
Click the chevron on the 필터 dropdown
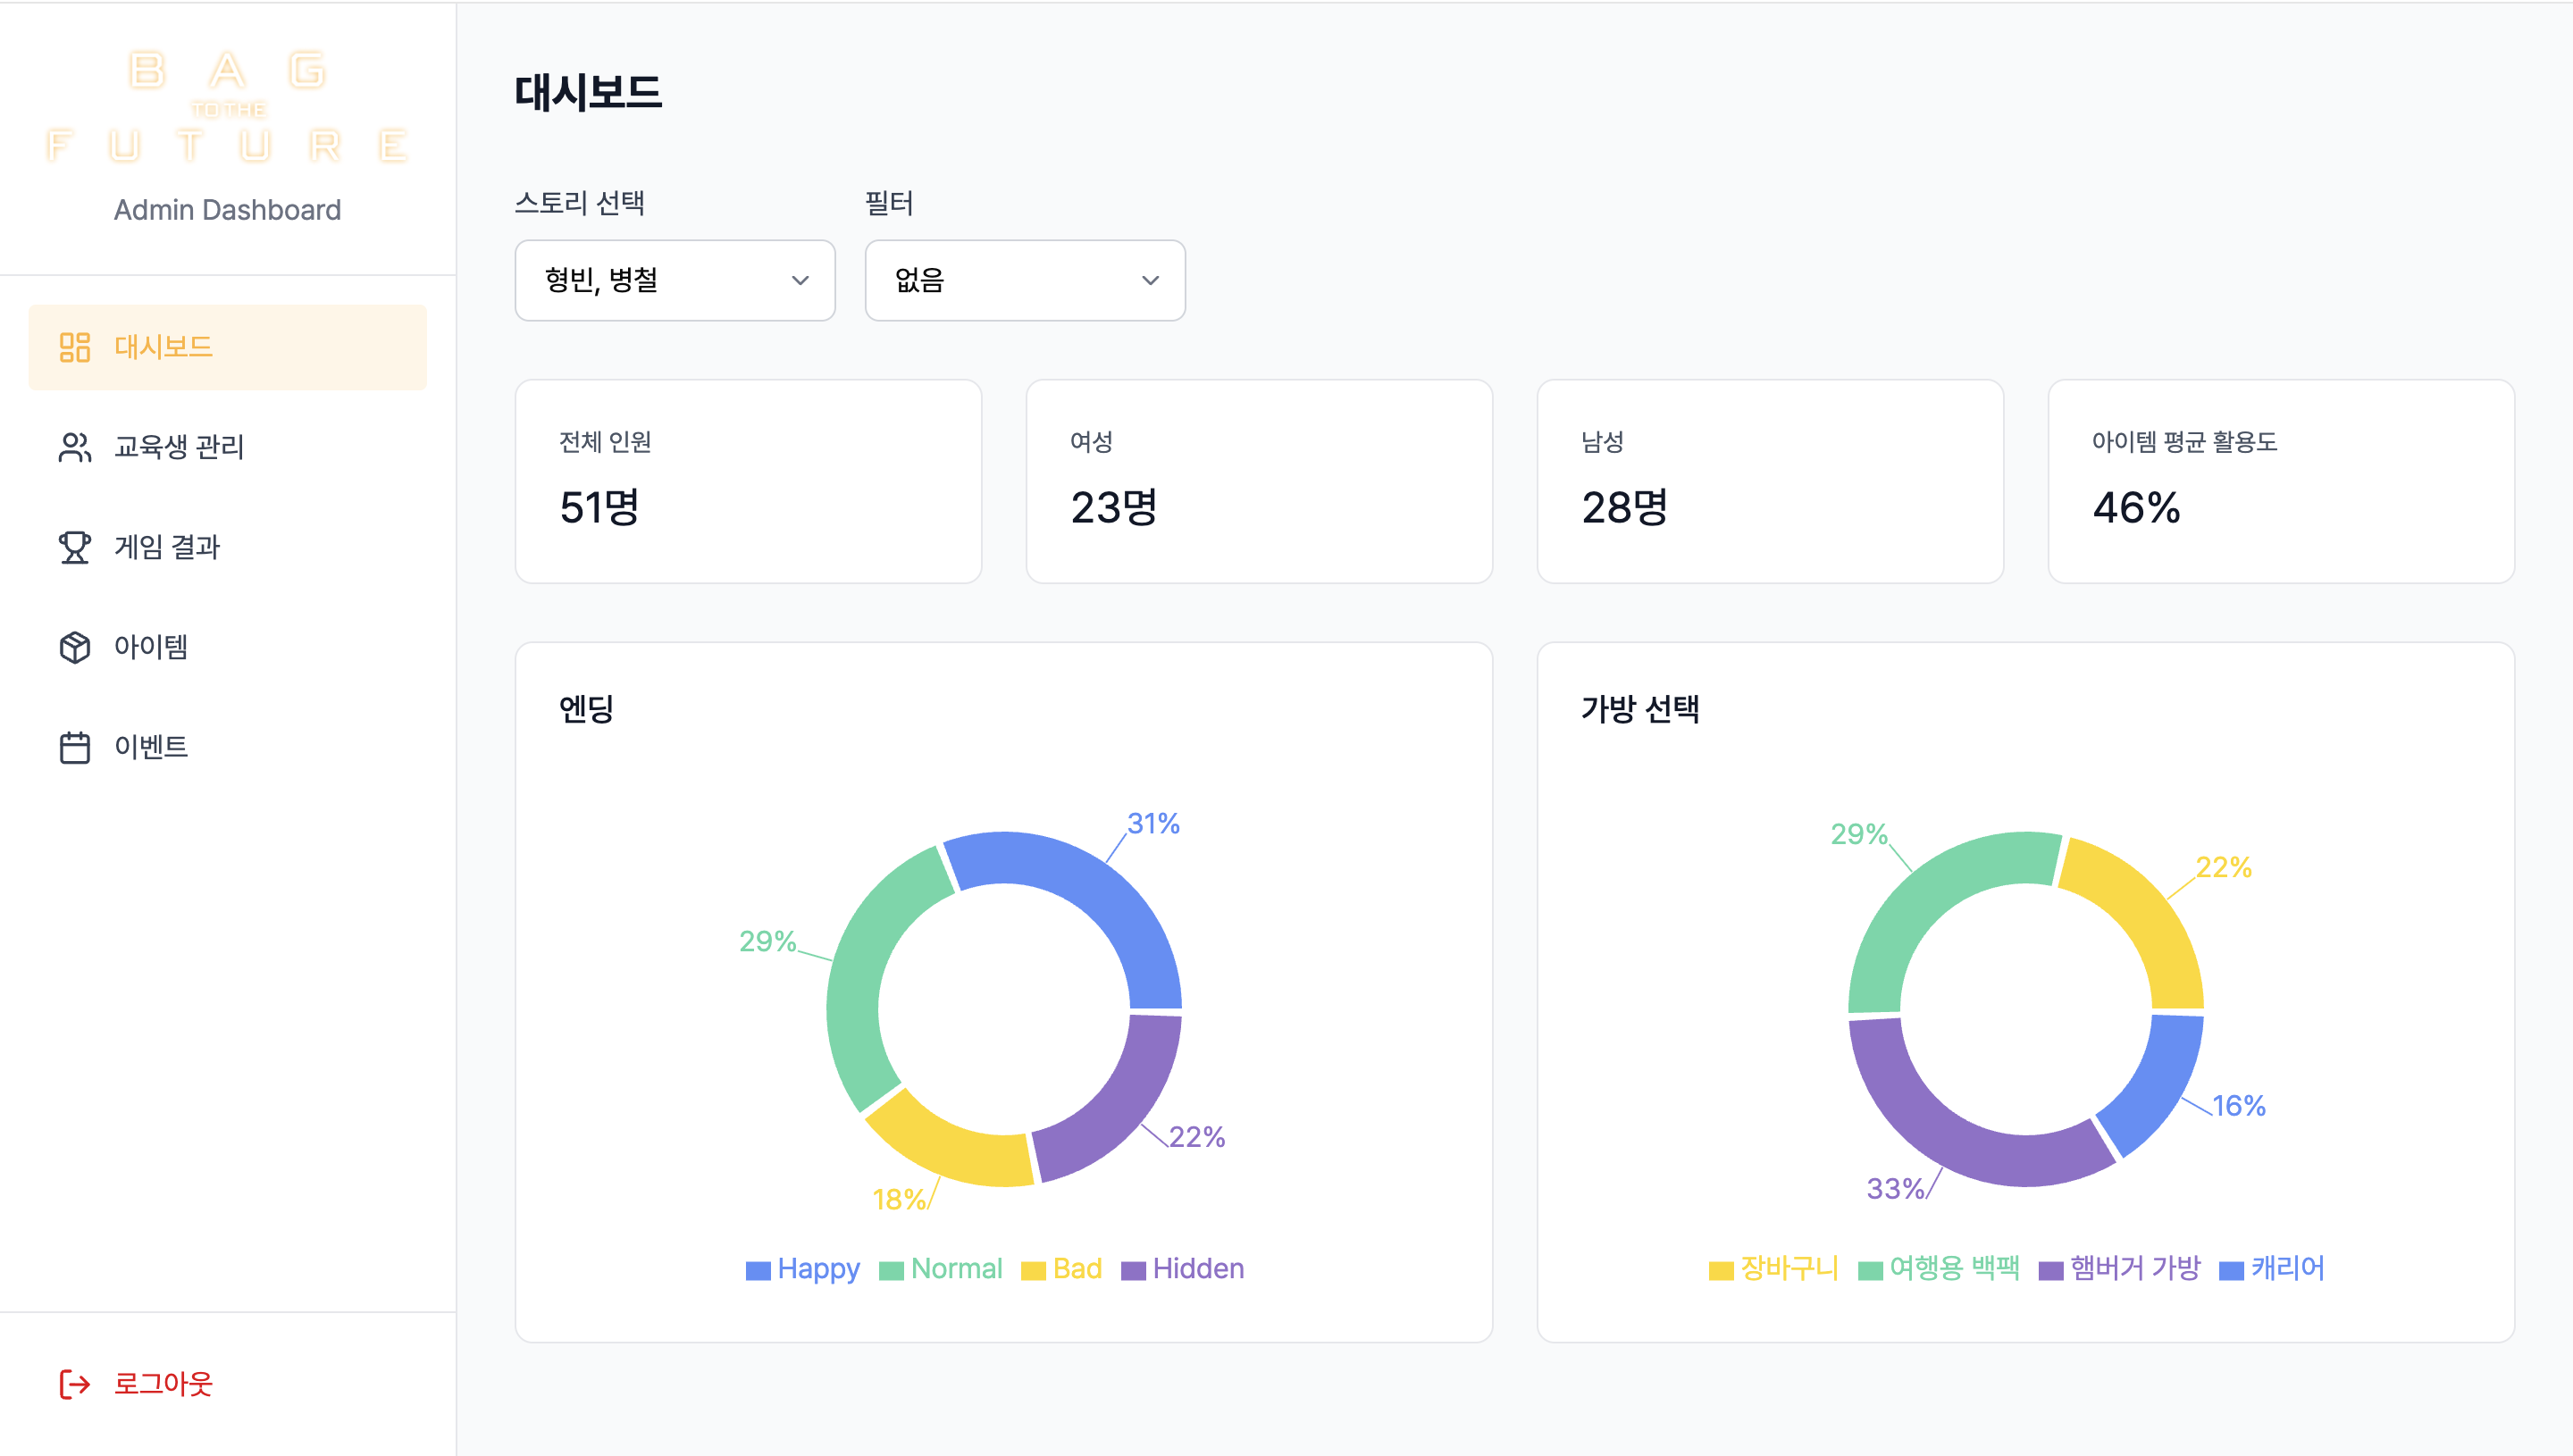[x=1148, y=281]
